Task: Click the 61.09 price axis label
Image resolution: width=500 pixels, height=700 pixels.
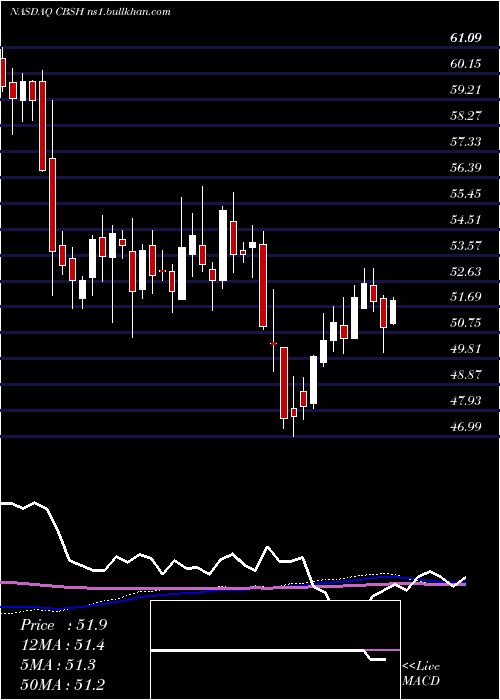Action: 466,38
